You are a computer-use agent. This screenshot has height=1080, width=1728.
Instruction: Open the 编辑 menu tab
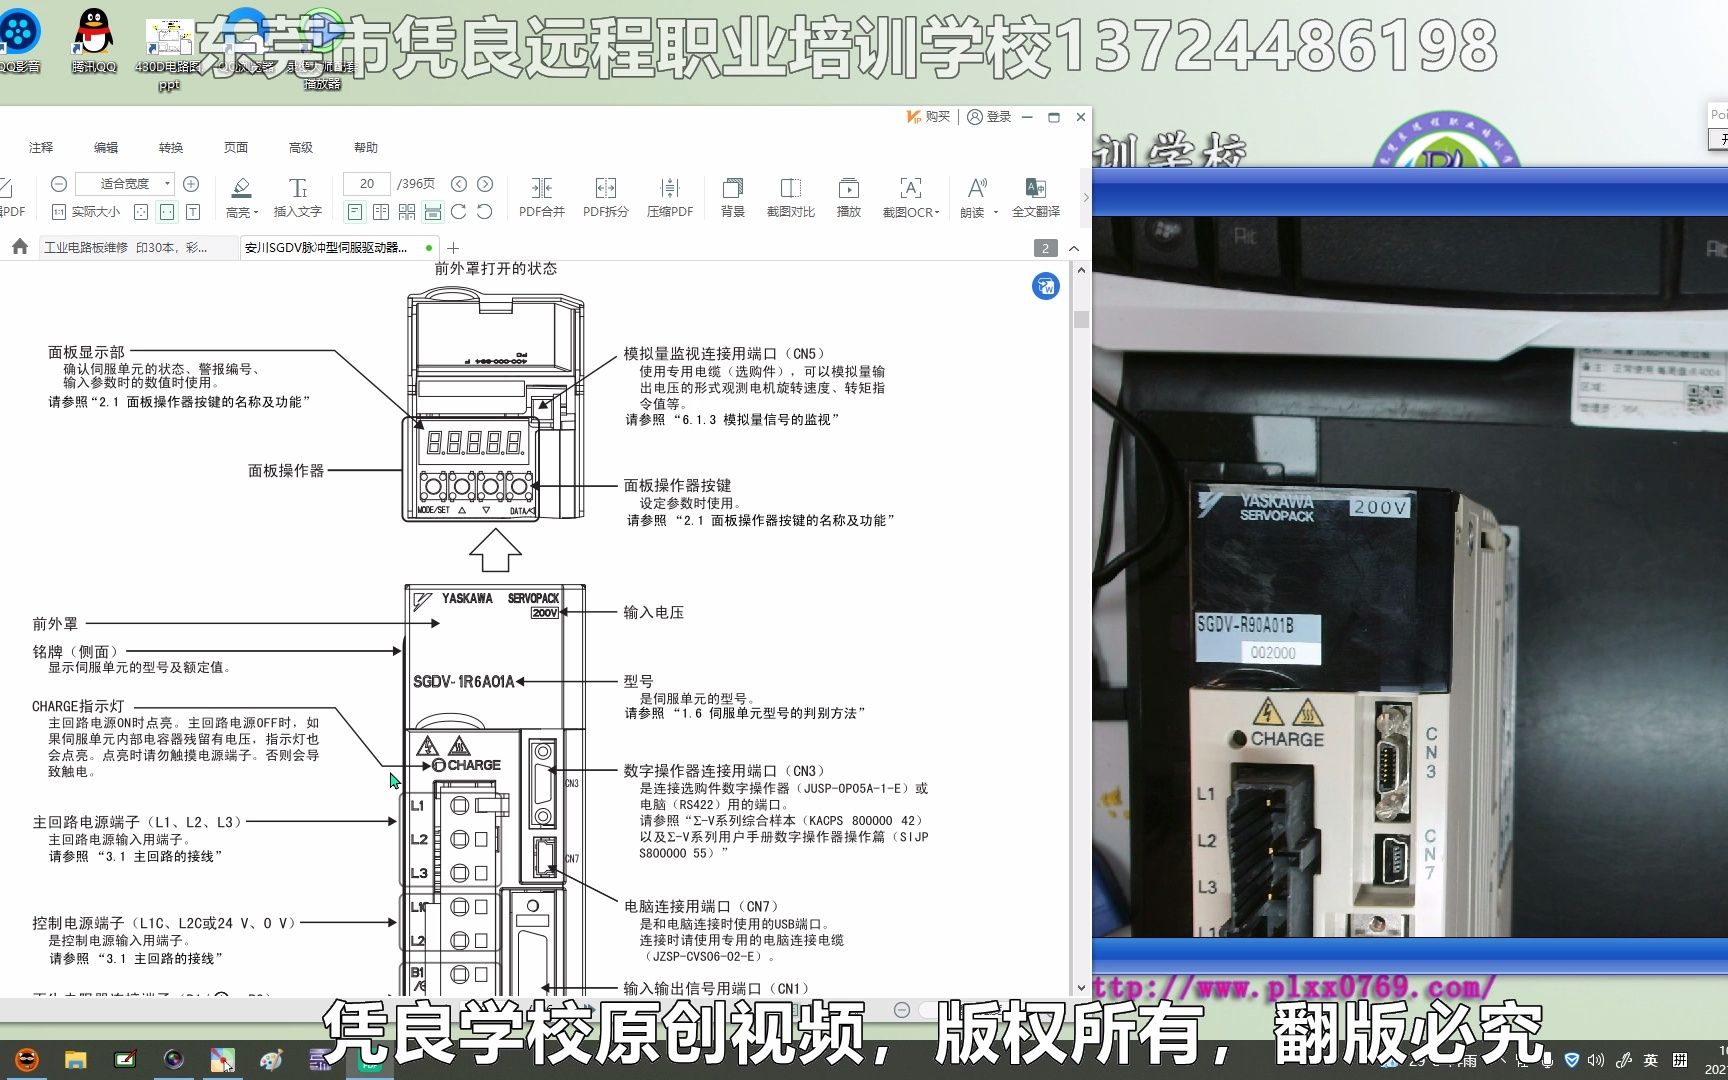click(106, 147)
